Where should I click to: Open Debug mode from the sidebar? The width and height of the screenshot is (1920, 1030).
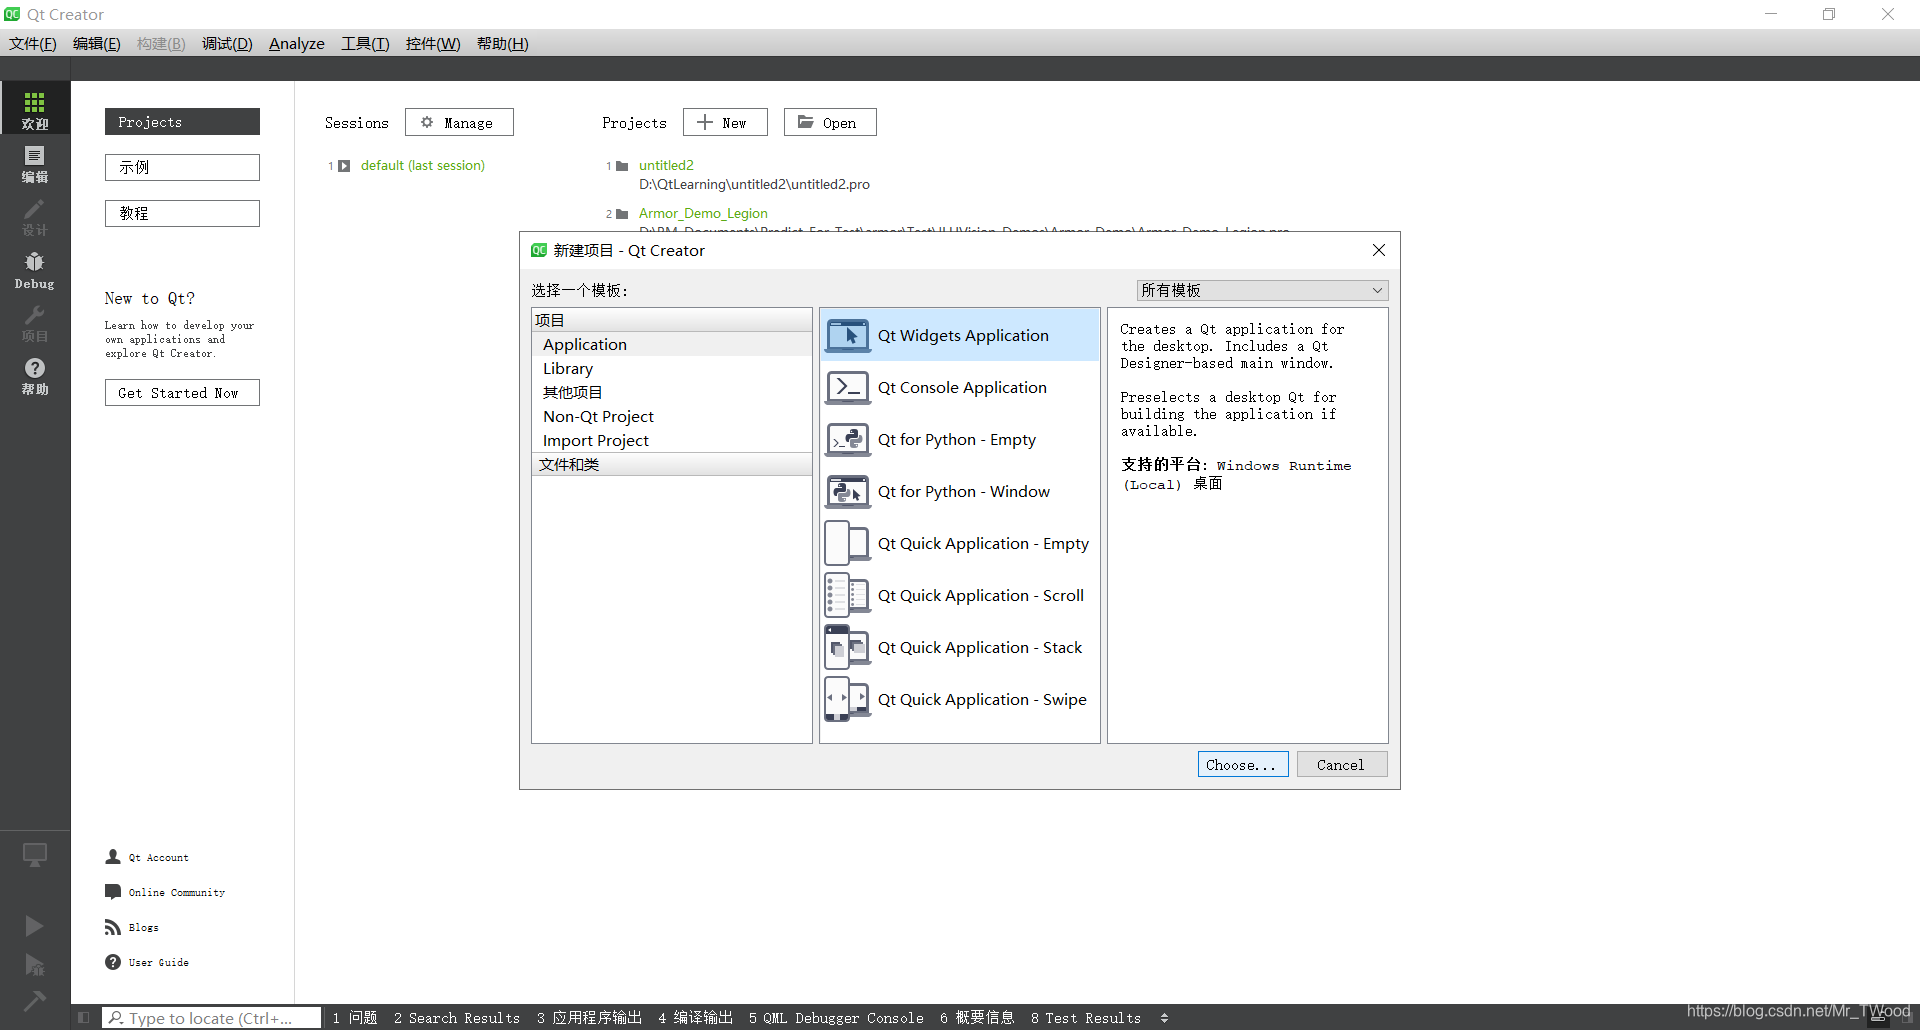pos(34,268)
